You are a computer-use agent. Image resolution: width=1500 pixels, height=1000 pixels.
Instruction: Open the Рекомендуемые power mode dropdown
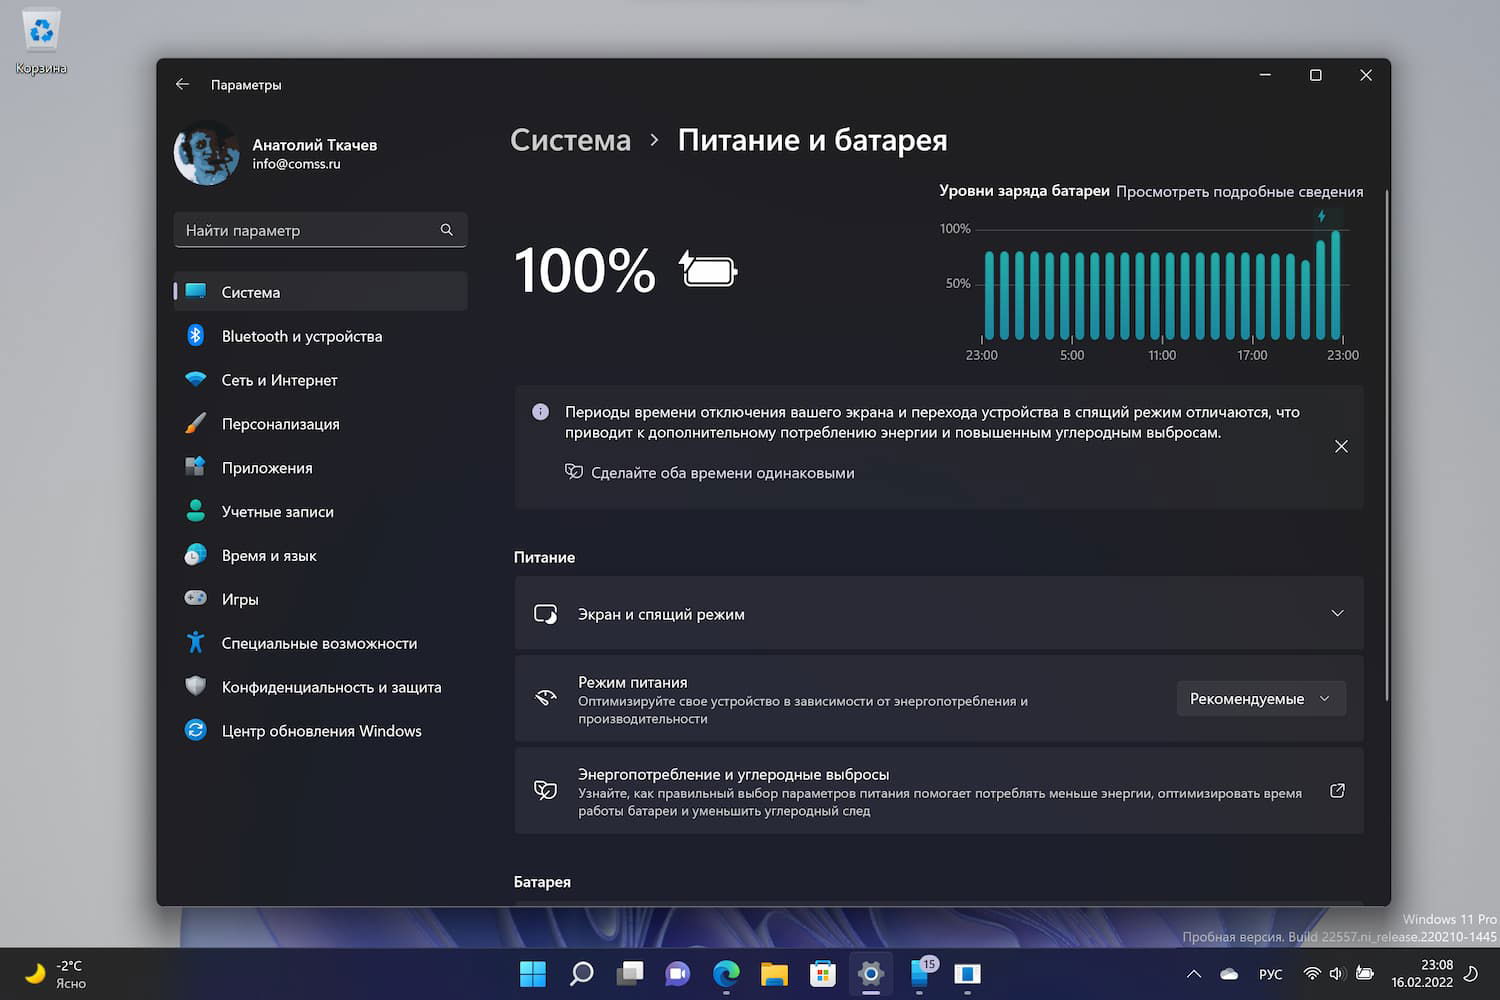point(1260,699)
